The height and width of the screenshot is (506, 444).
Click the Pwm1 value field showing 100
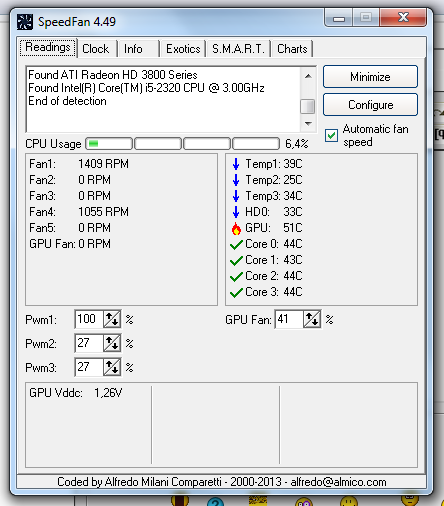pyautogui.click(x=89, y=319)
